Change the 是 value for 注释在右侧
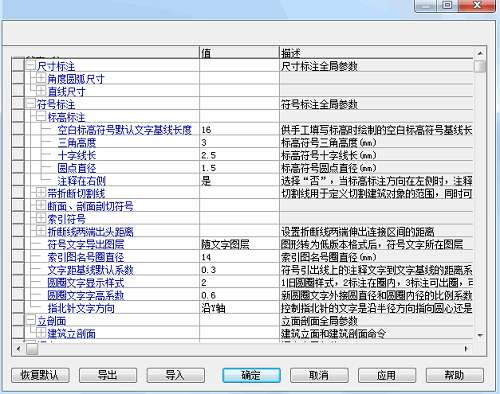Screen dimensions: 500x394 click(239, 181)
